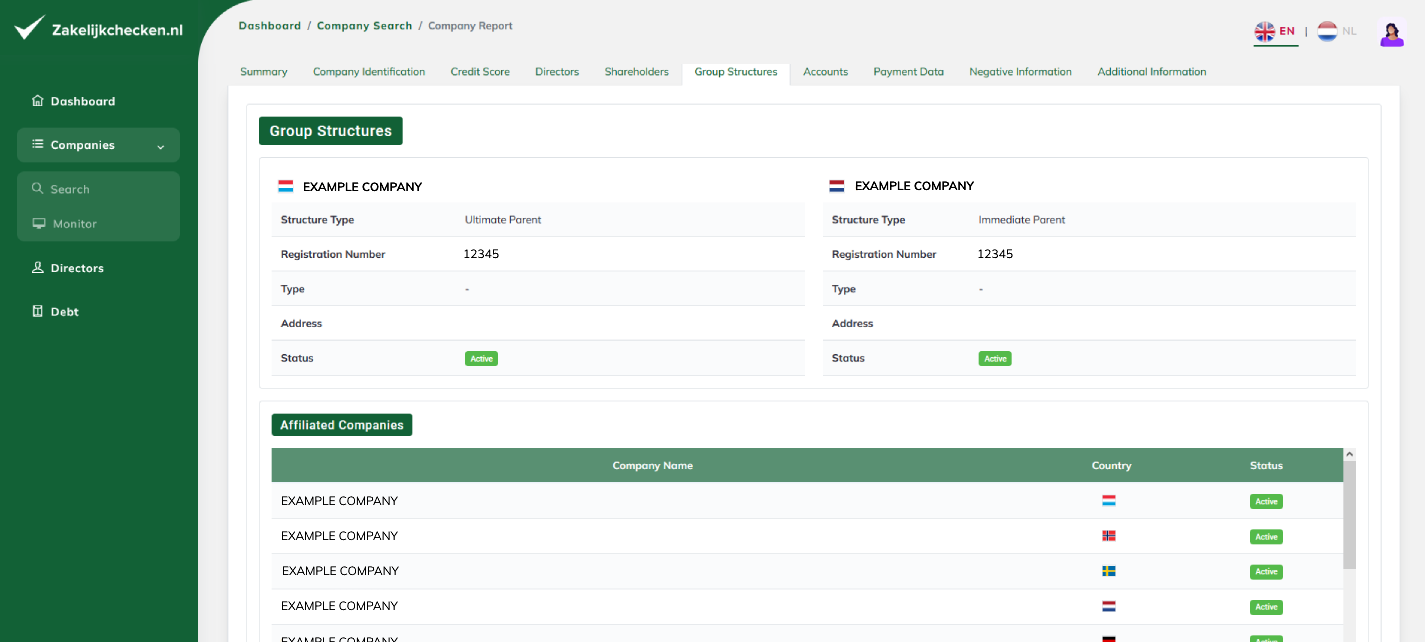The image size is (1425, 642).
Task: Click the Norway flag in Affiliated Companies
Action: (1109, 536)
